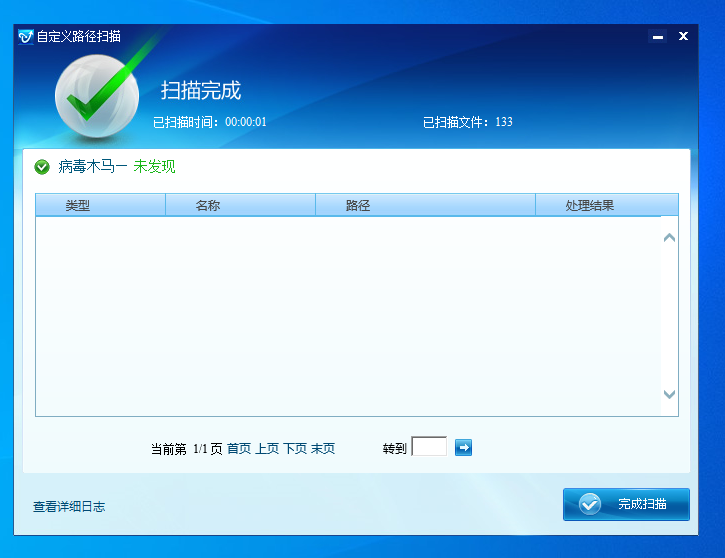
Task: Jump to next page via 下页
Action: point(295,449)
